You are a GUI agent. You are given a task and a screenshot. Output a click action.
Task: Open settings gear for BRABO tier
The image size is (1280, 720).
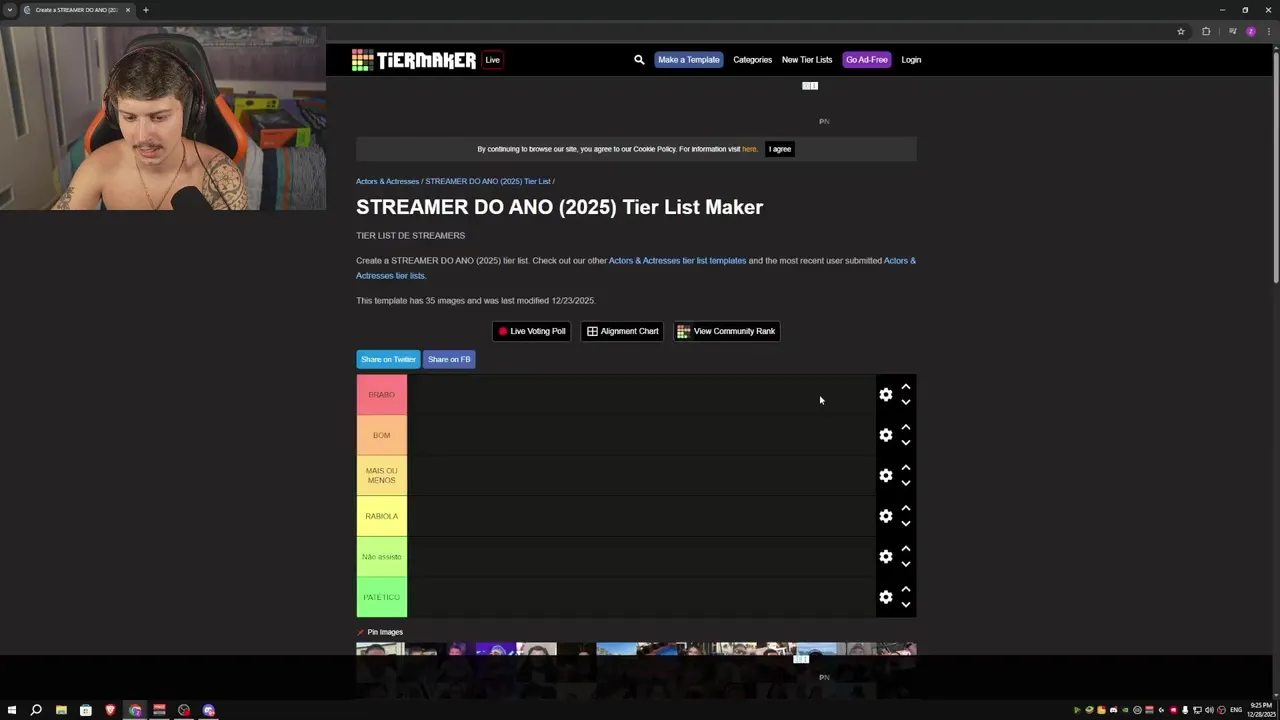pos(886,395)
